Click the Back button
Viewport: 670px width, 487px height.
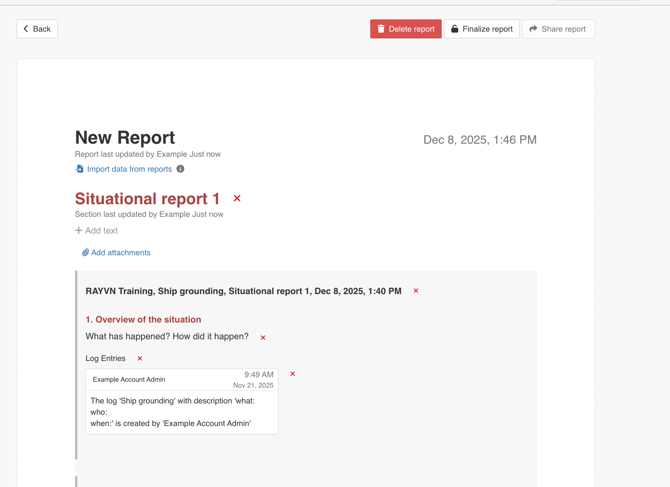(37, 29)
